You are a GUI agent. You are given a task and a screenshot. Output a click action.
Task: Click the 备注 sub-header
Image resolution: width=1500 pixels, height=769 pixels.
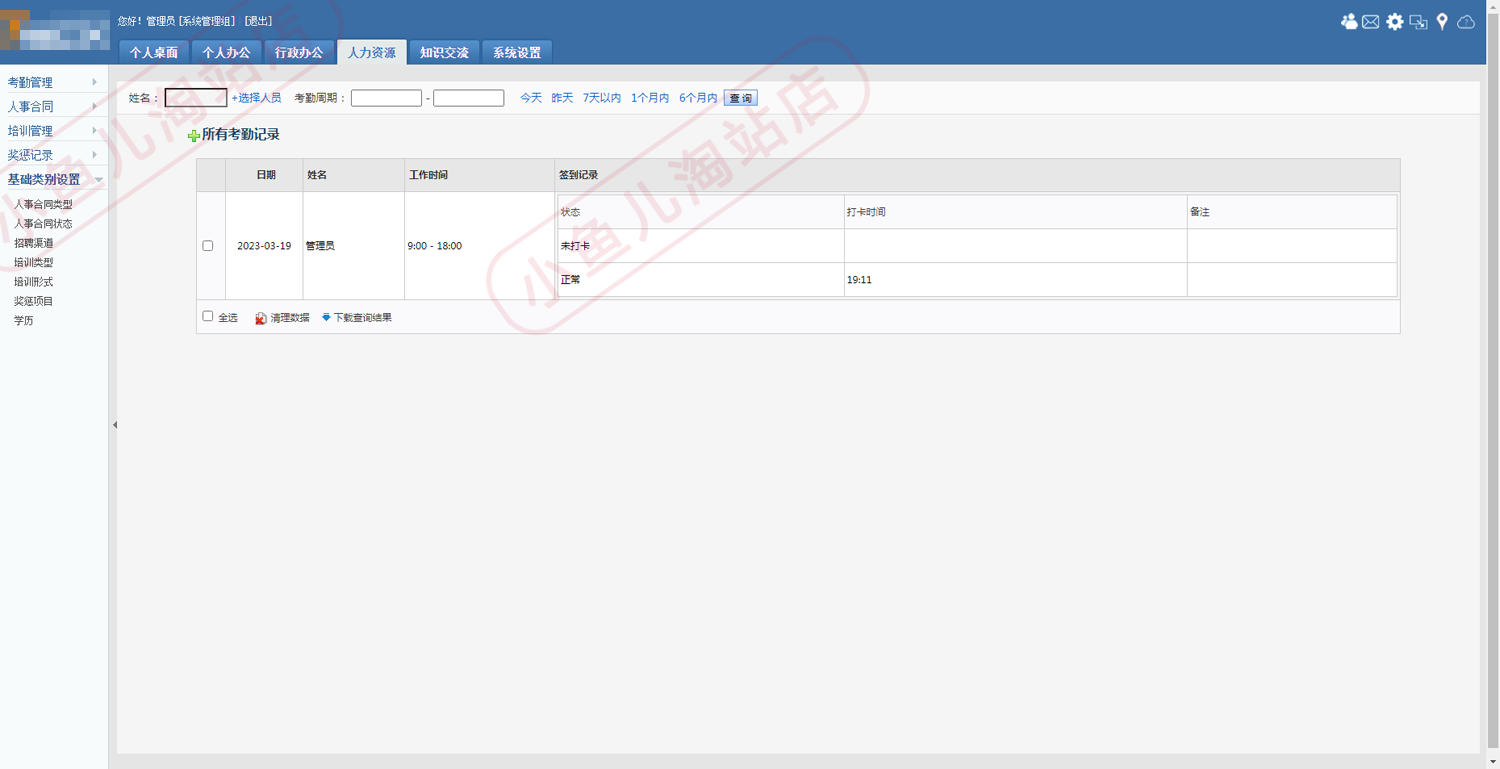1292,212
